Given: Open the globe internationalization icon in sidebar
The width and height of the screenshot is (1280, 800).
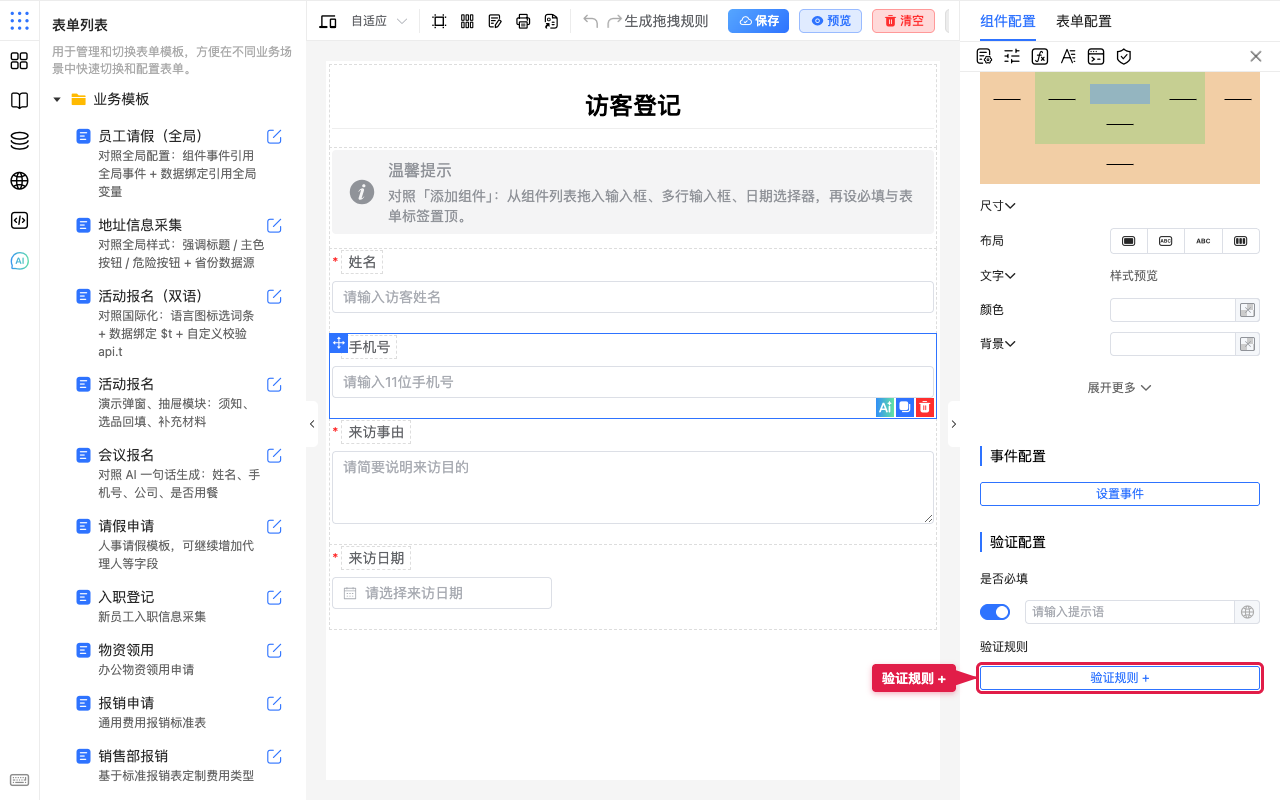Looking at the screenshot, I should (19, 181).
